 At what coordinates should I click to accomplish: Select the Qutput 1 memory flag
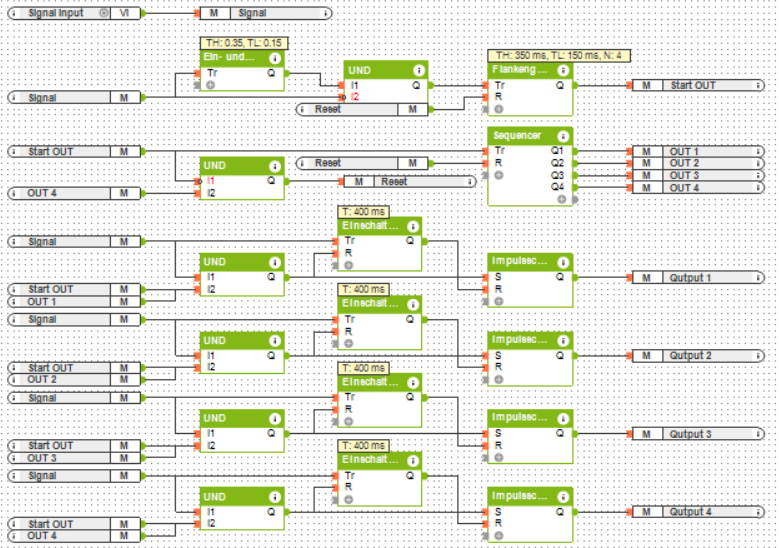point(698,278)
